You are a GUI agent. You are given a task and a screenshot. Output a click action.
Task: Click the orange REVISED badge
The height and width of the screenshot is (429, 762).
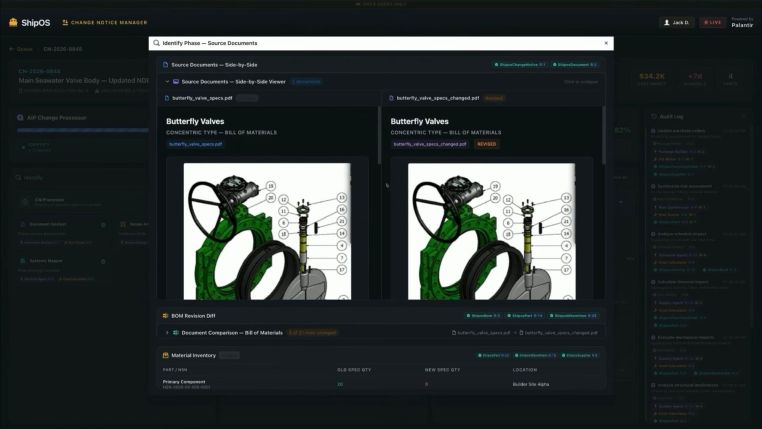486,144
